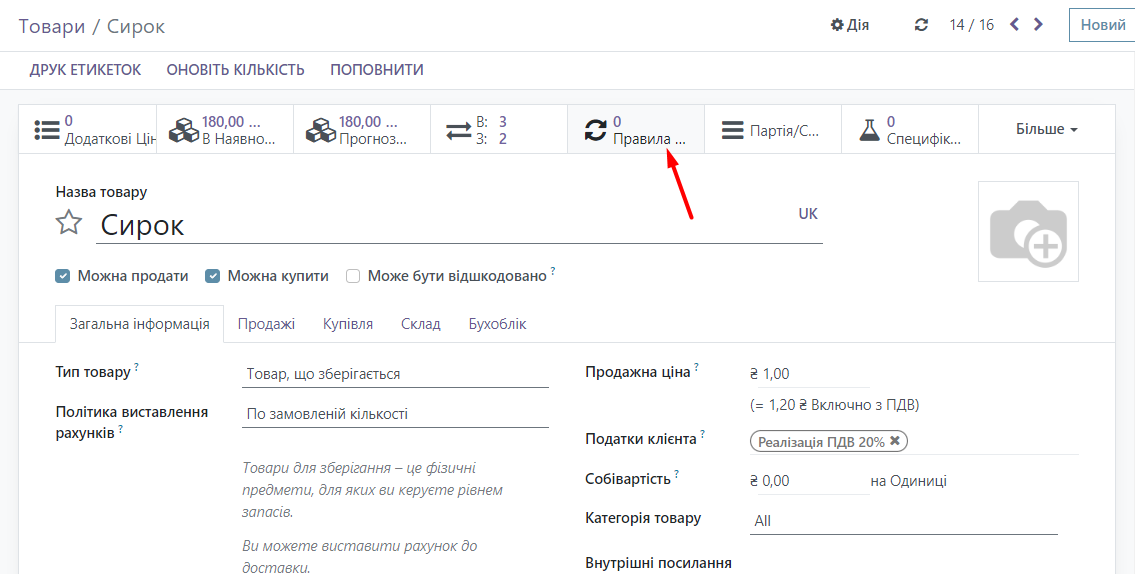Uncheck the Можна купити checkbox
The image size is (1135, 574).
click(212, 276)
